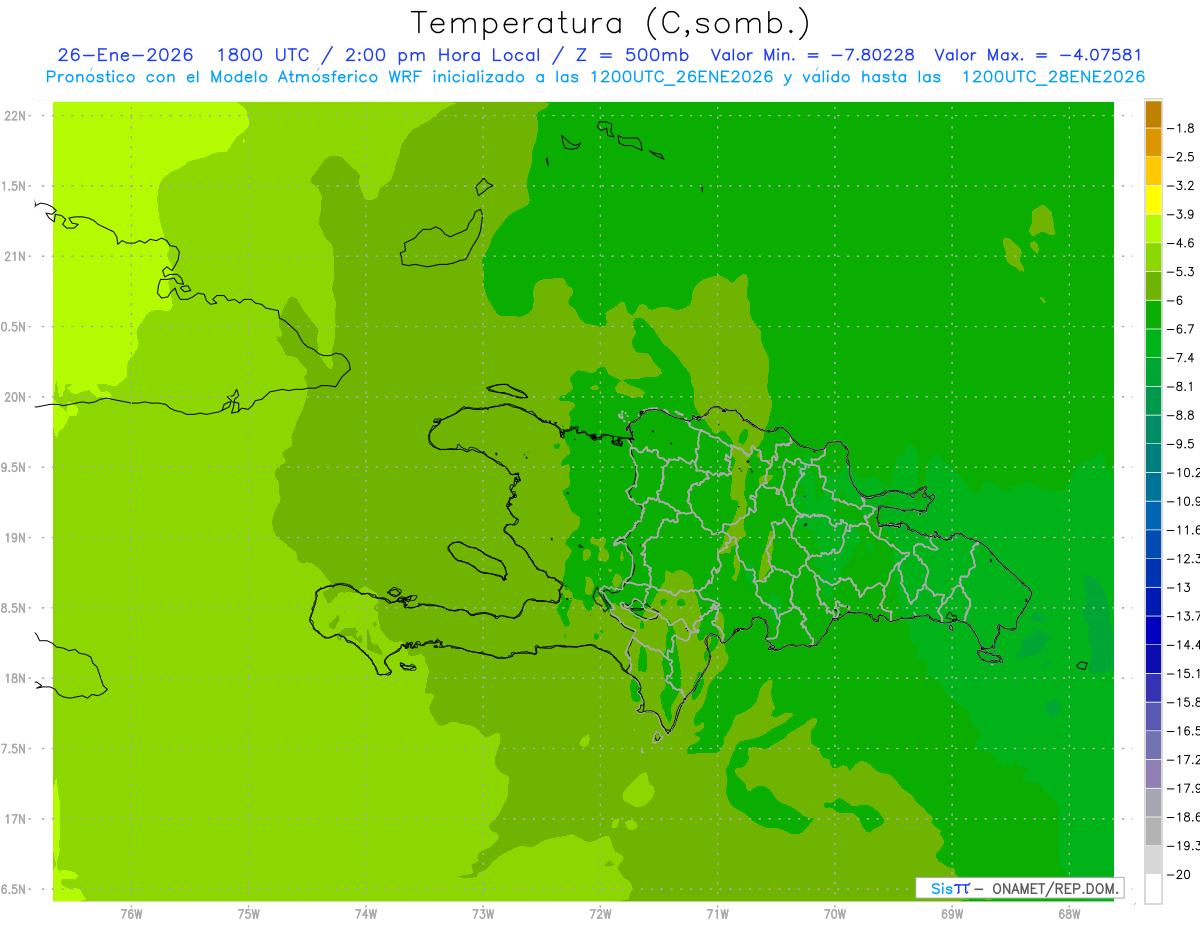1200x927 pixels.
Task: Click the '72W' longitude label
Action: point(600,913)
